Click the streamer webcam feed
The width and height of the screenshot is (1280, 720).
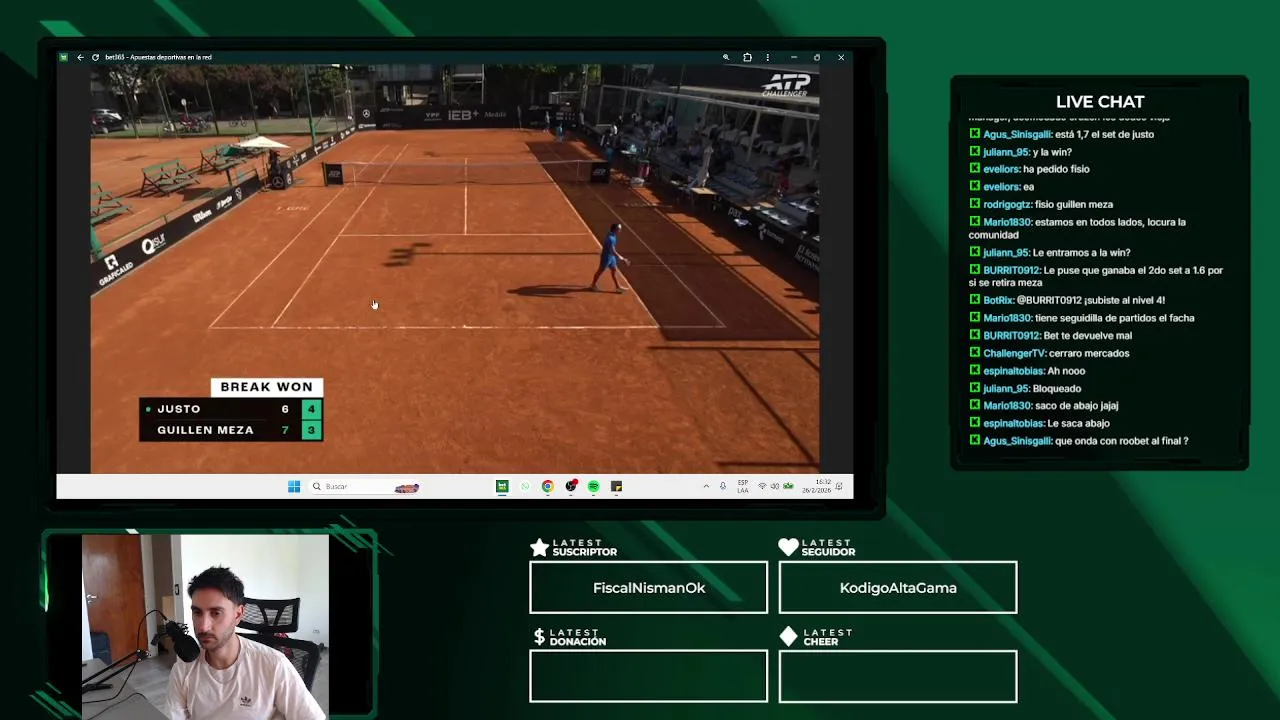pos(205,627)
